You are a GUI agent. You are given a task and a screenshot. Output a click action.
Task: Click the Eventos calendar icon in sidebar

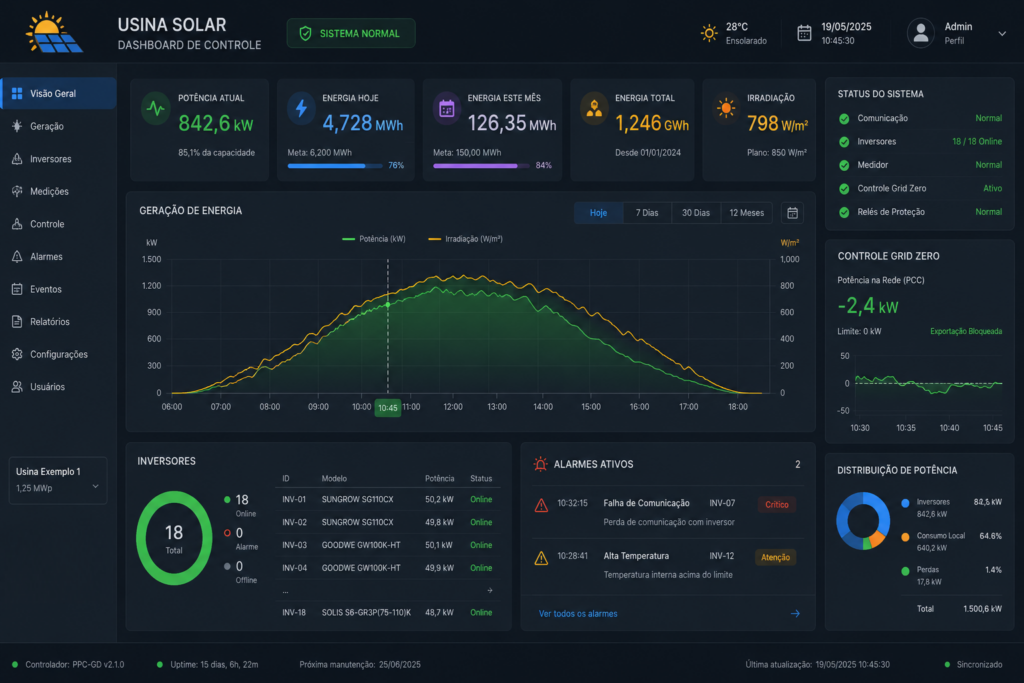pyautogui.click(x=17, y=289)
